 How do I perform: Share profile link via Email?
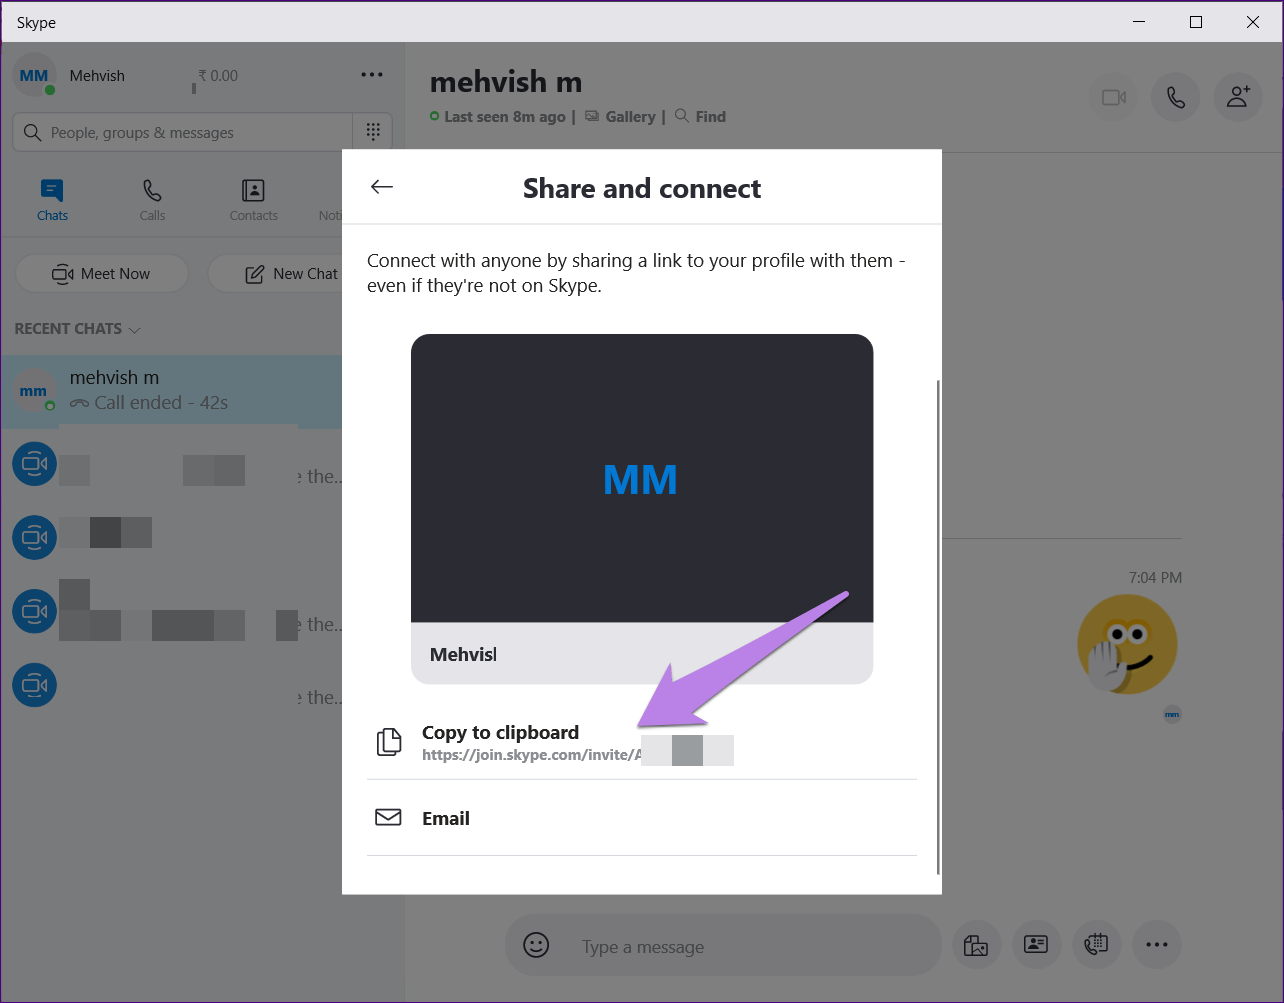(x=446, y=818)
